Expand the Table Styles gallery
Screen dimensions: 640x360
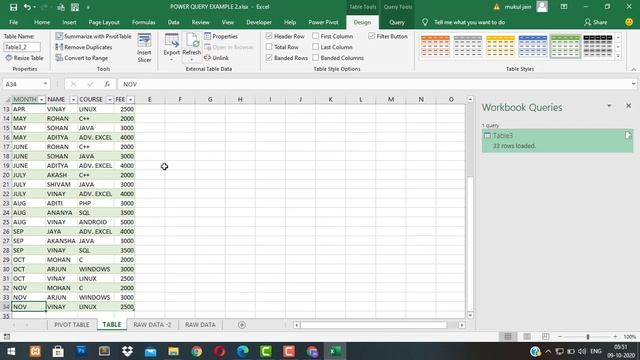coord(618,56)
